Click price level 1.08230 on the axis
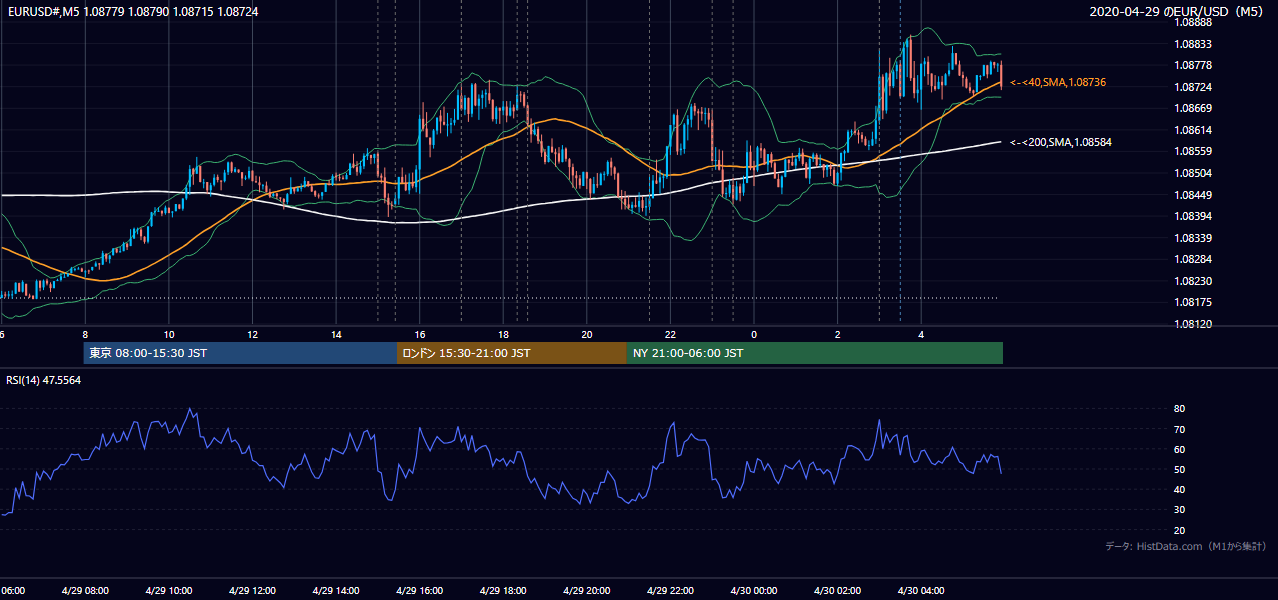This screenshot has width=1278, height=600. pos(1193,281)
